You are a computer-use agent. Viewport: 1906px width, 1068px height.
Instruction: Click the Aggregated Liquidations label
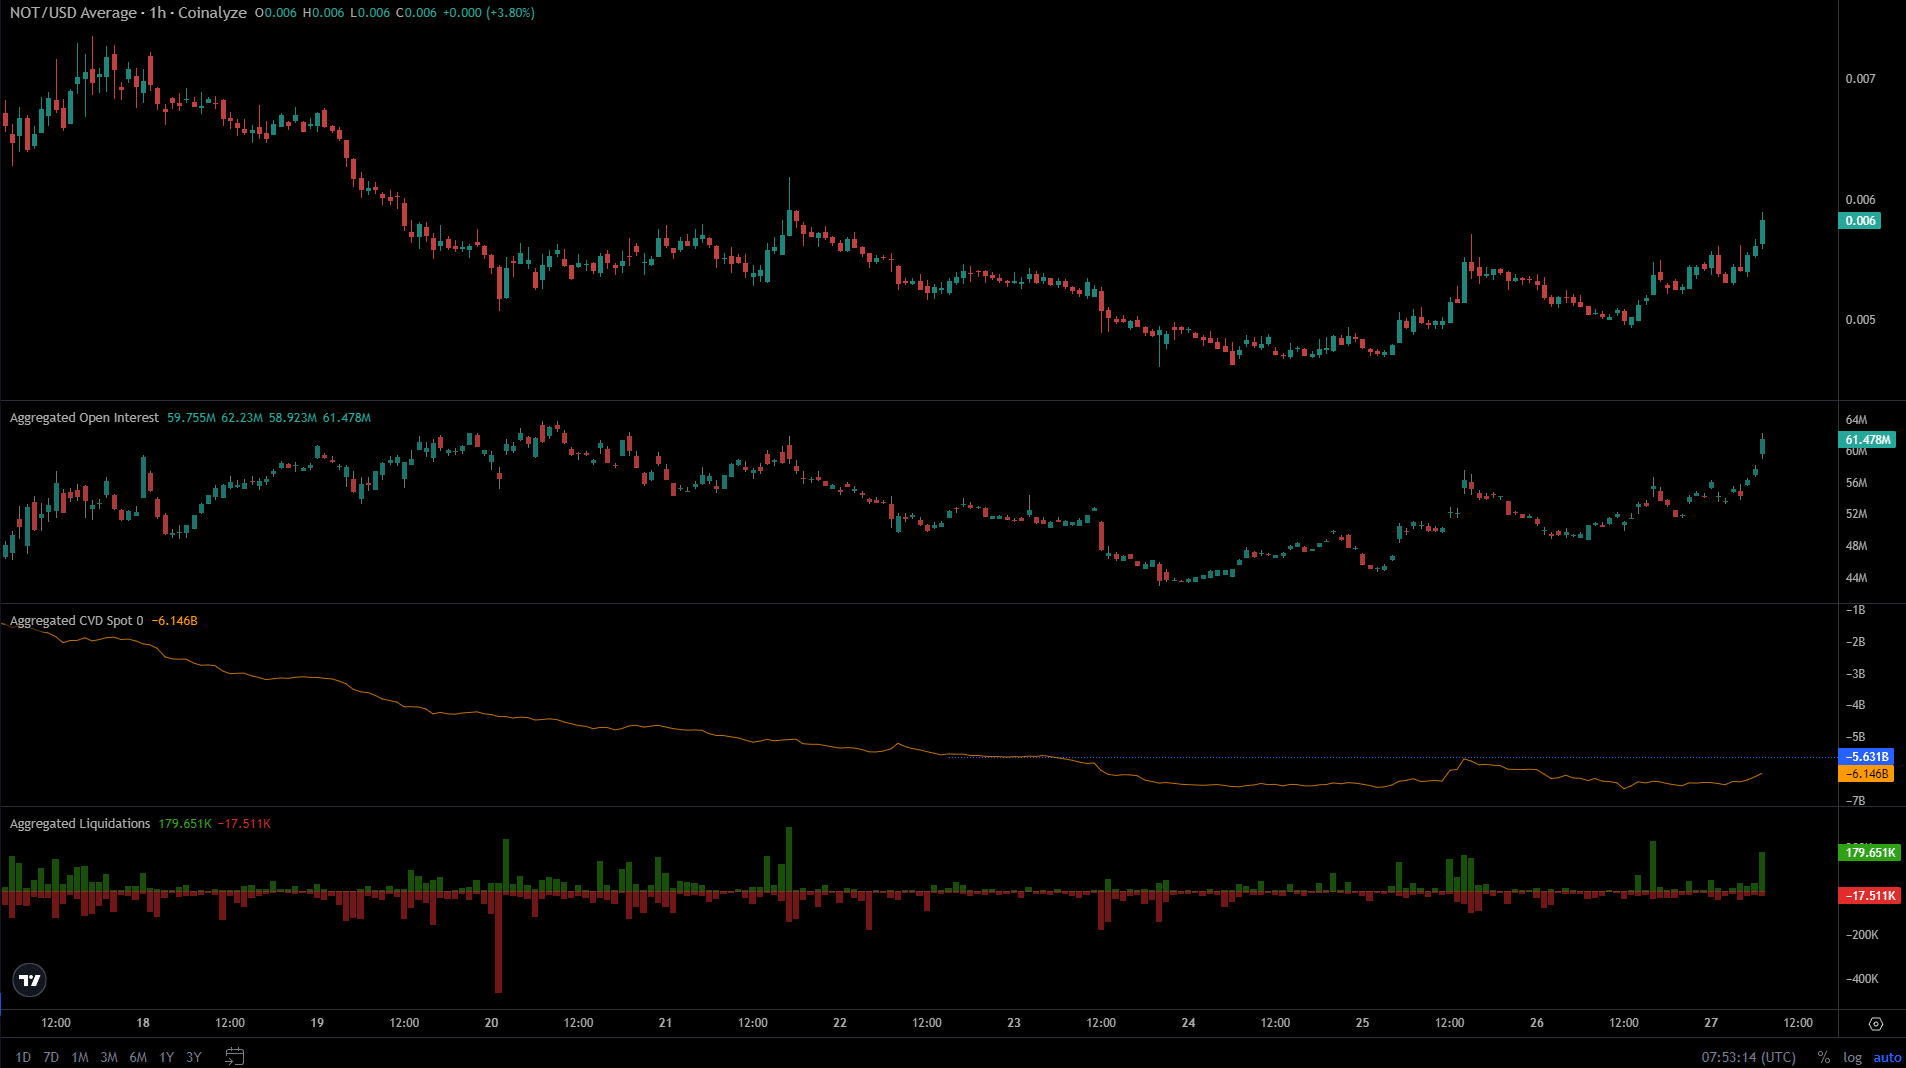point(80,824)
